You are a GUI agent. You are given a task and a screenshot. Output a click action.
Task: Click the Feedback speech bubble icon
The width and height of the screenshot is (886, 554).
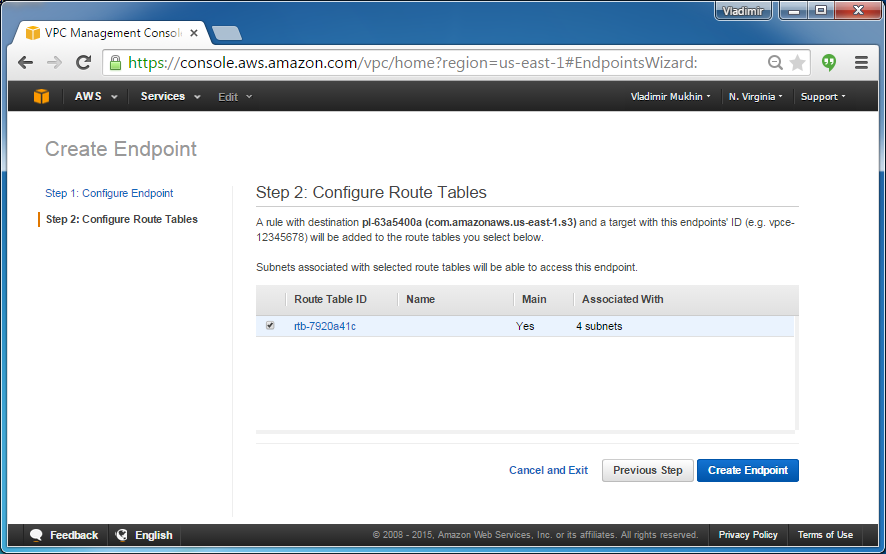(x=36, y=535)
